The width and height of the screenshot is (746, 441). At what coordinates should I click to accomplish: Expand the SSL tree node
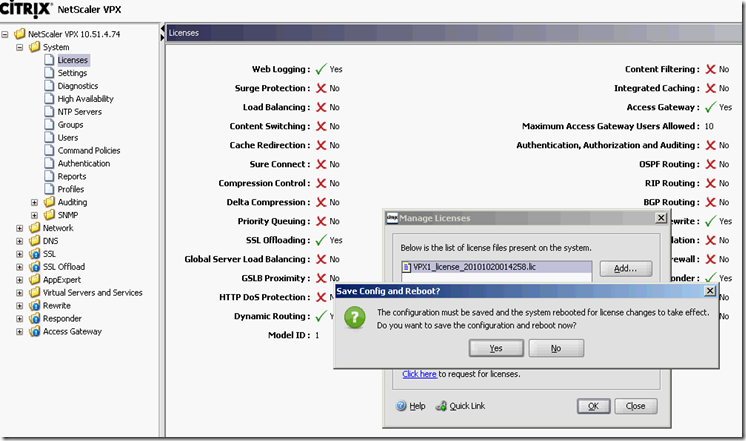[x=20, y=254]
